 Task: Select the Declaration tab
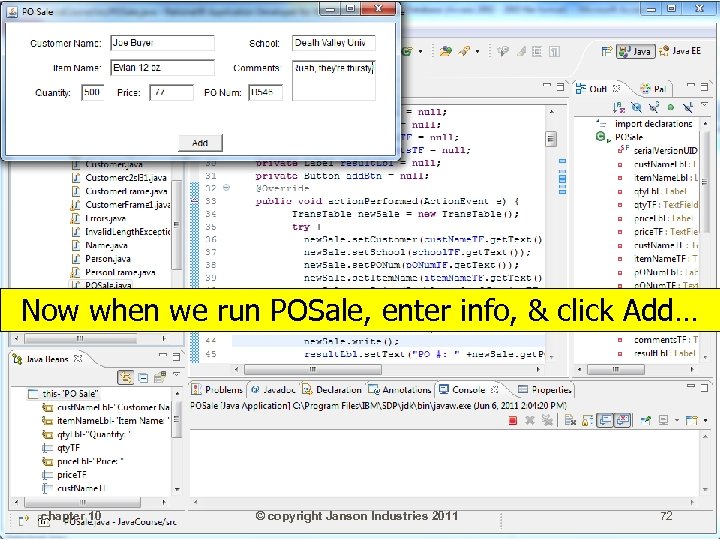pos(332,389)
